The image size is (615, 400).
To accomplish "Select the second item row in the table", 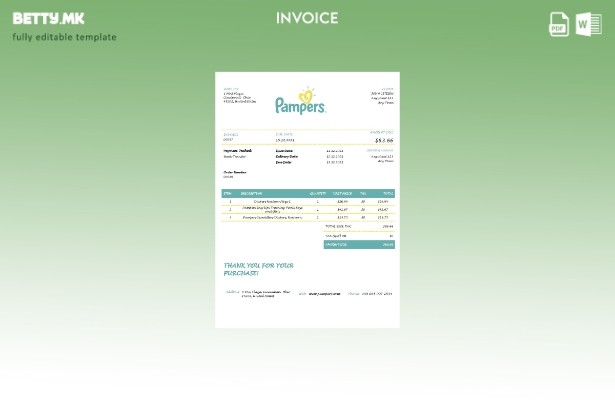I will pos(307,209).
